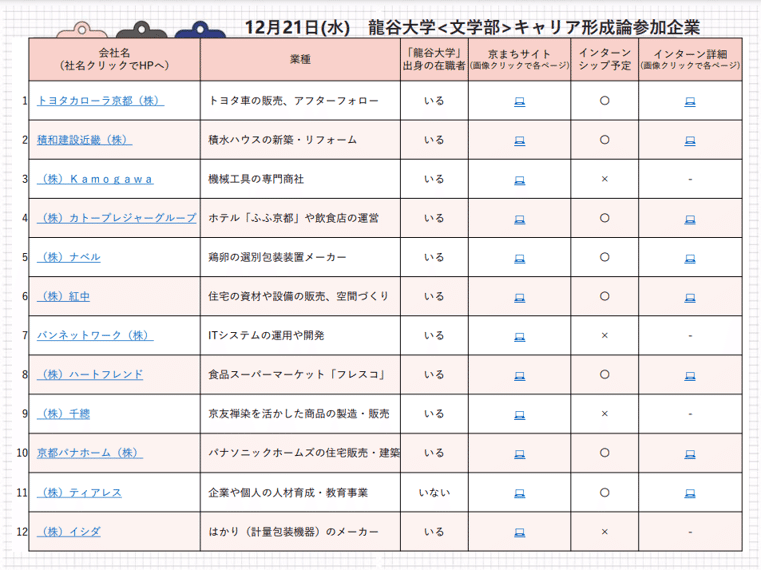Viewport: 761px width, 570px height.
Task: Click 京まちサイト laptop icon for 千總
Action: click(x=519, y=415)
